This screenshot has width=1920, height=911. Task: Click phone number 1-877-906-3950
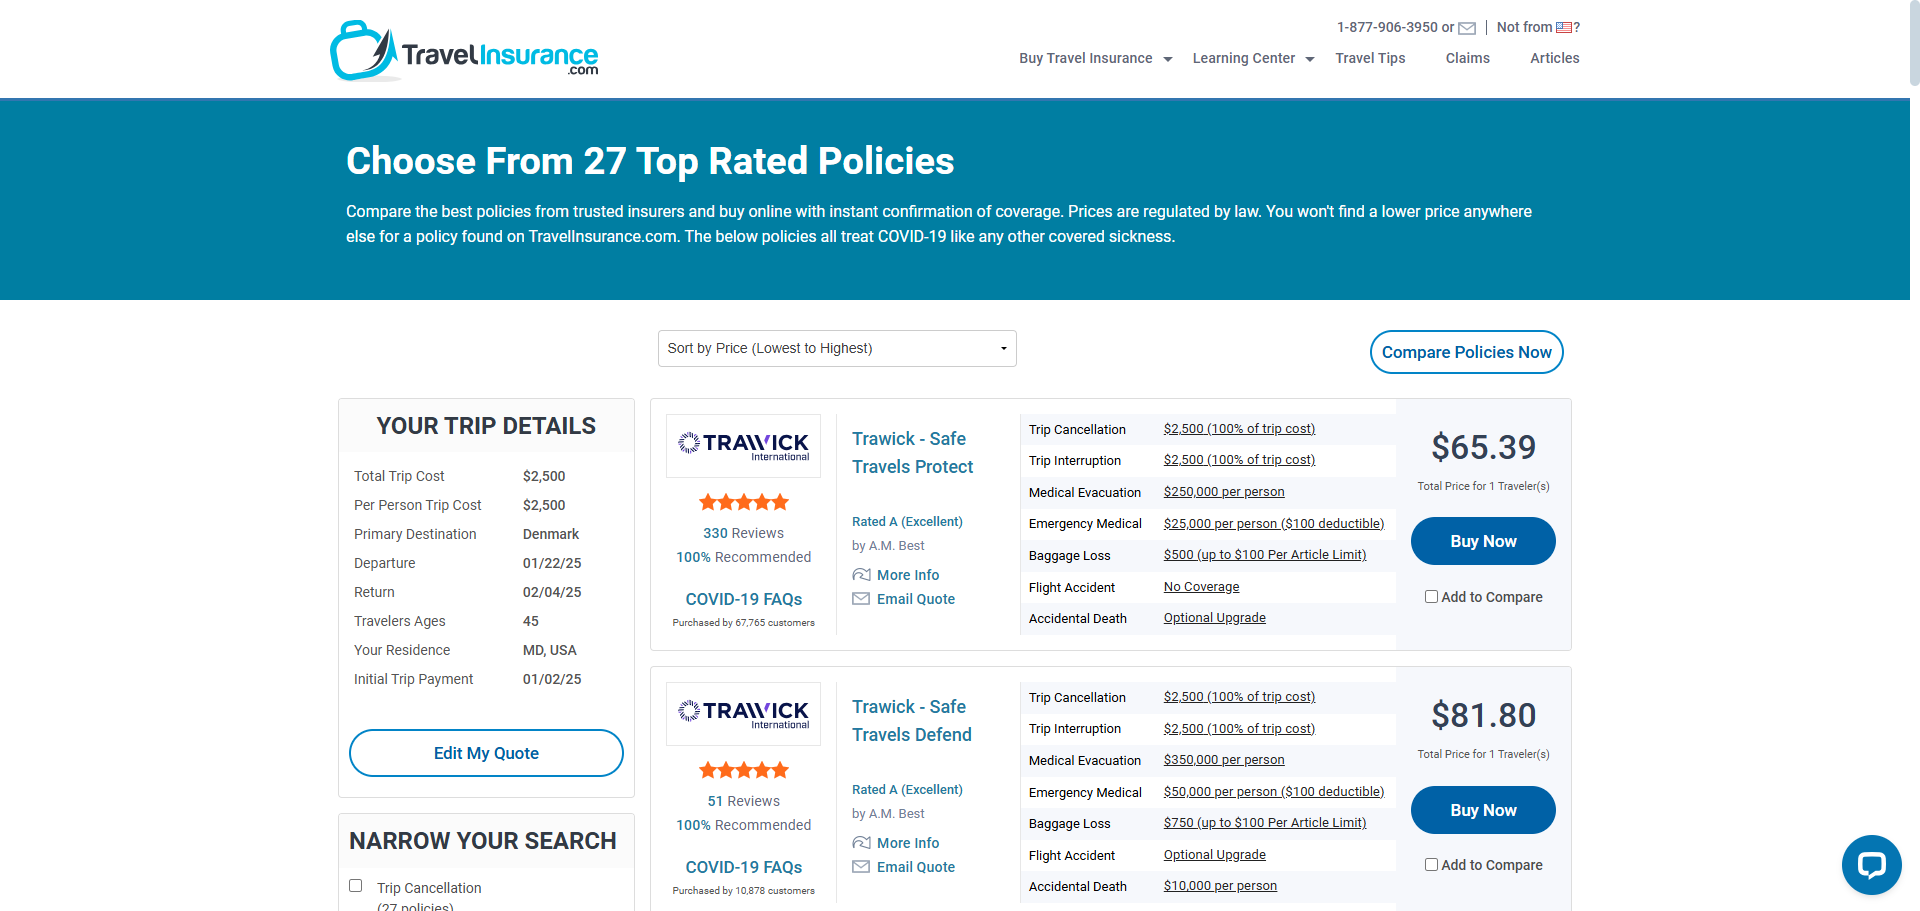[x=1387, y=27]
